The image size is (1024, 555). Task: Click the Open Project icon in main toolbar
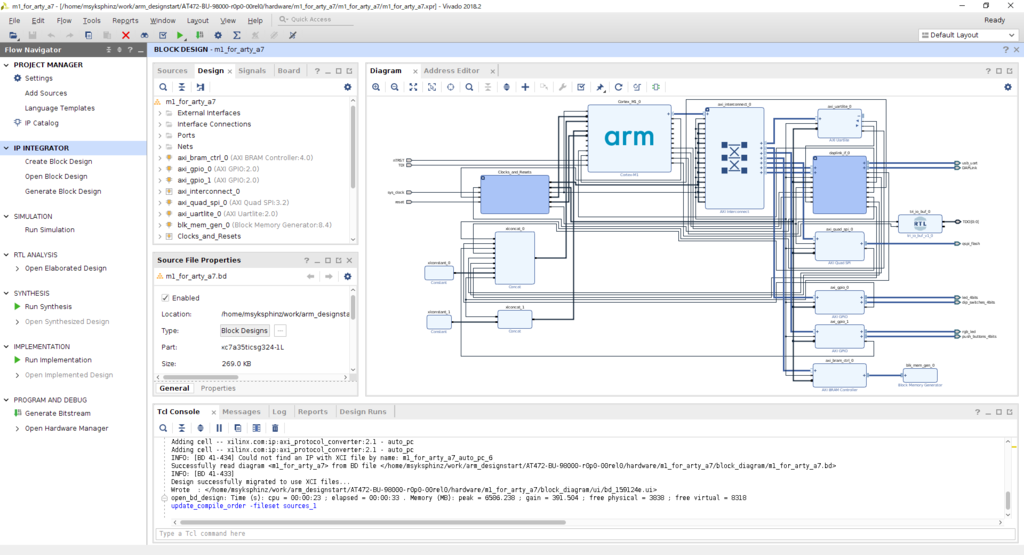coord(13,35)
